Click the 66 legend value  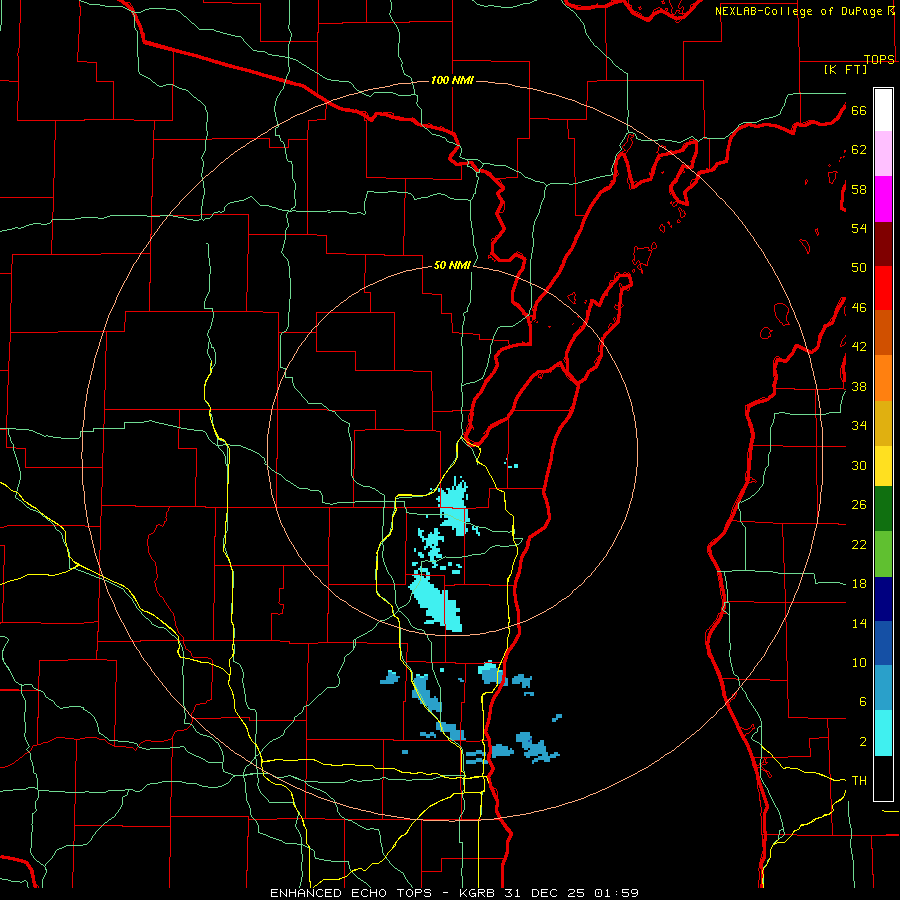click(x=859, y=110)
